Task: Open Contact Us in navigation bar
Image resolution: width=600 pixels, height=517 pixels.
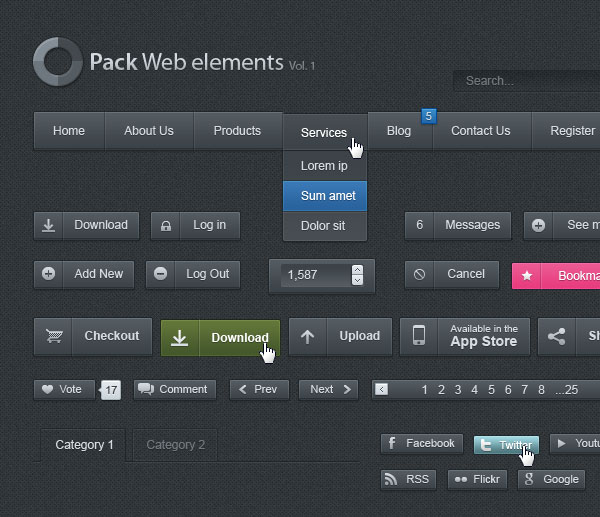Action: pyautogui.click(x=482, y=130)
